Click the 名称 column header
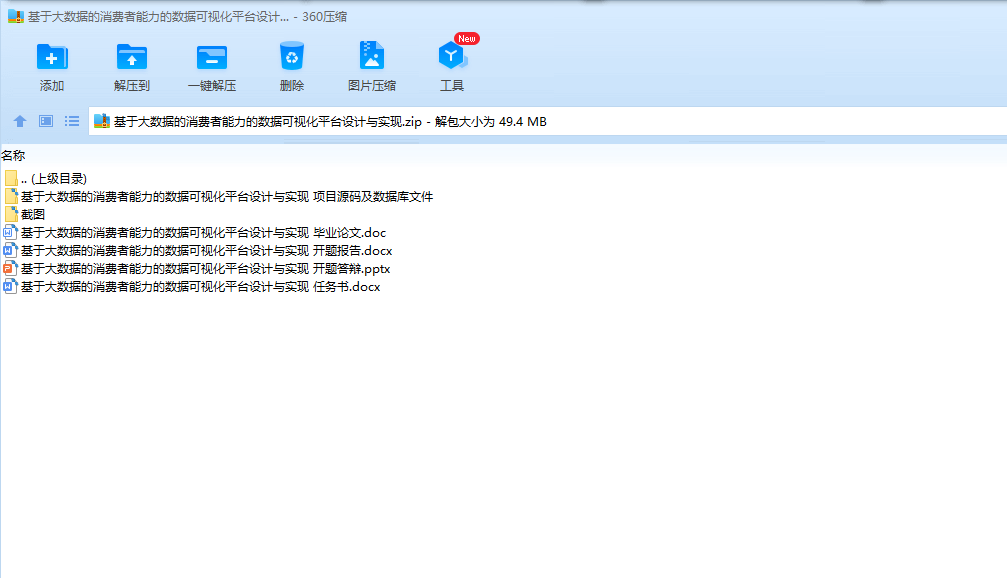 13,155
